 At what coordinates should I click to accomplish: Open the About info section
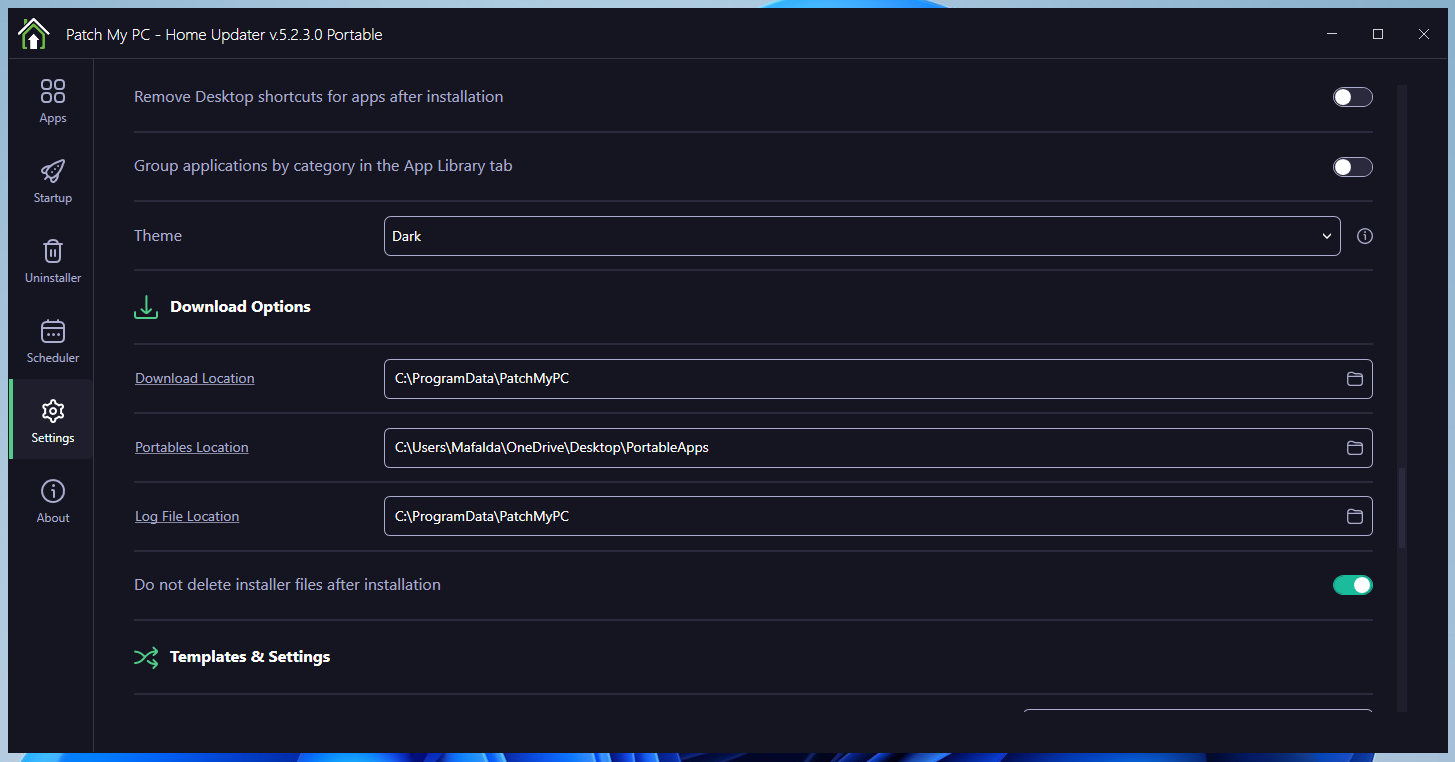tap(53, 501)
